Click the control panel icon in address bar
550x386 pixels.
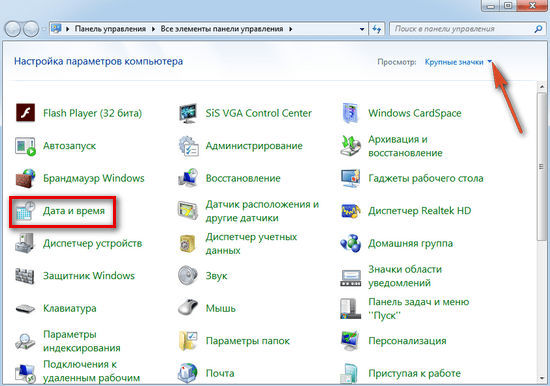pos(56,29)
